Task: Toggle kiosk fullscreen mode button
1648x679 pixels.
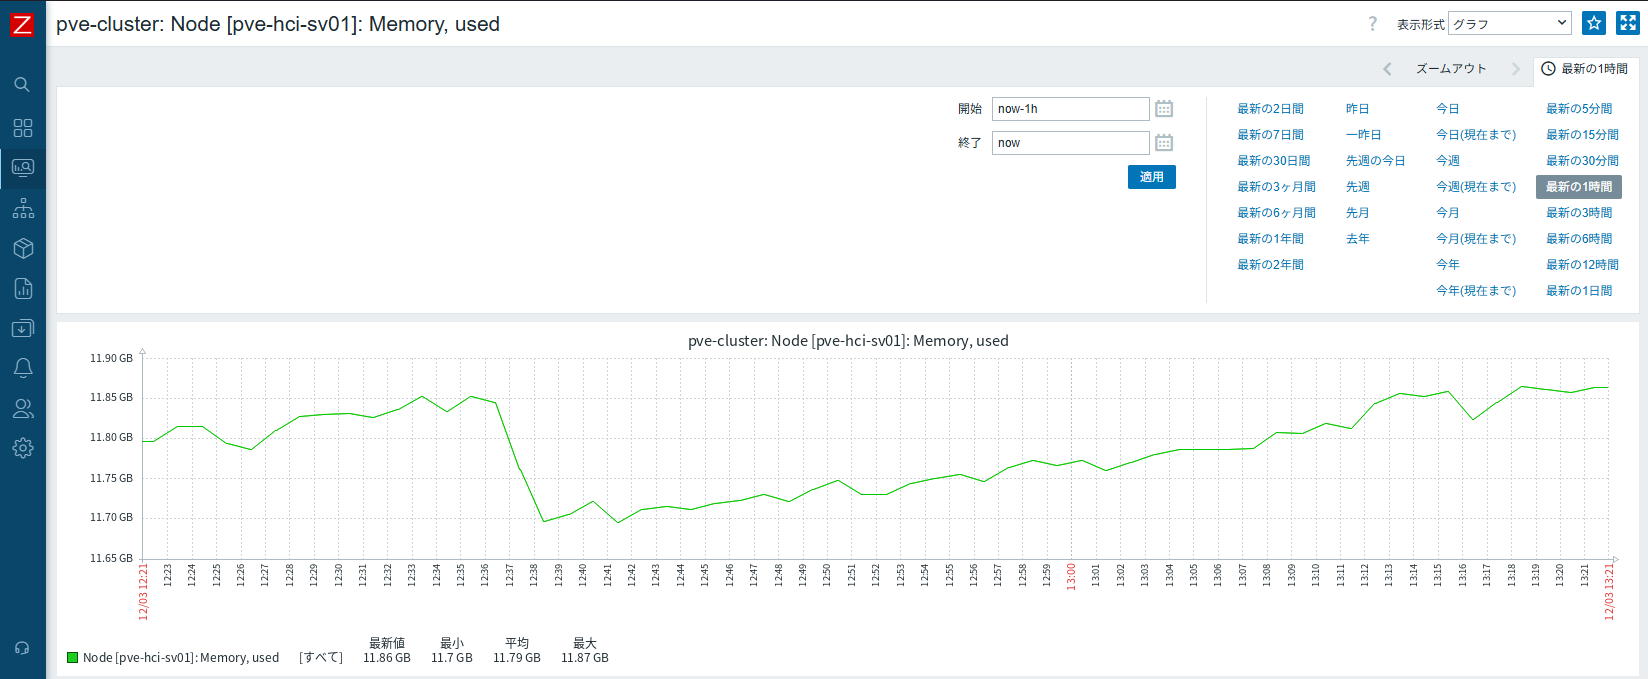Action: pos(1627,23)
